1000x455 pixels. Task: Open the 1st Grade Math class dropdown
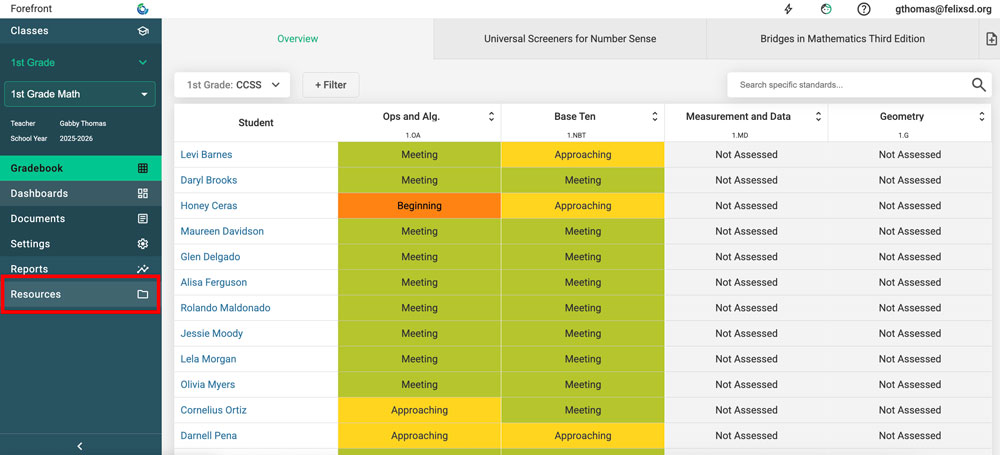click(x=80, y=94)
